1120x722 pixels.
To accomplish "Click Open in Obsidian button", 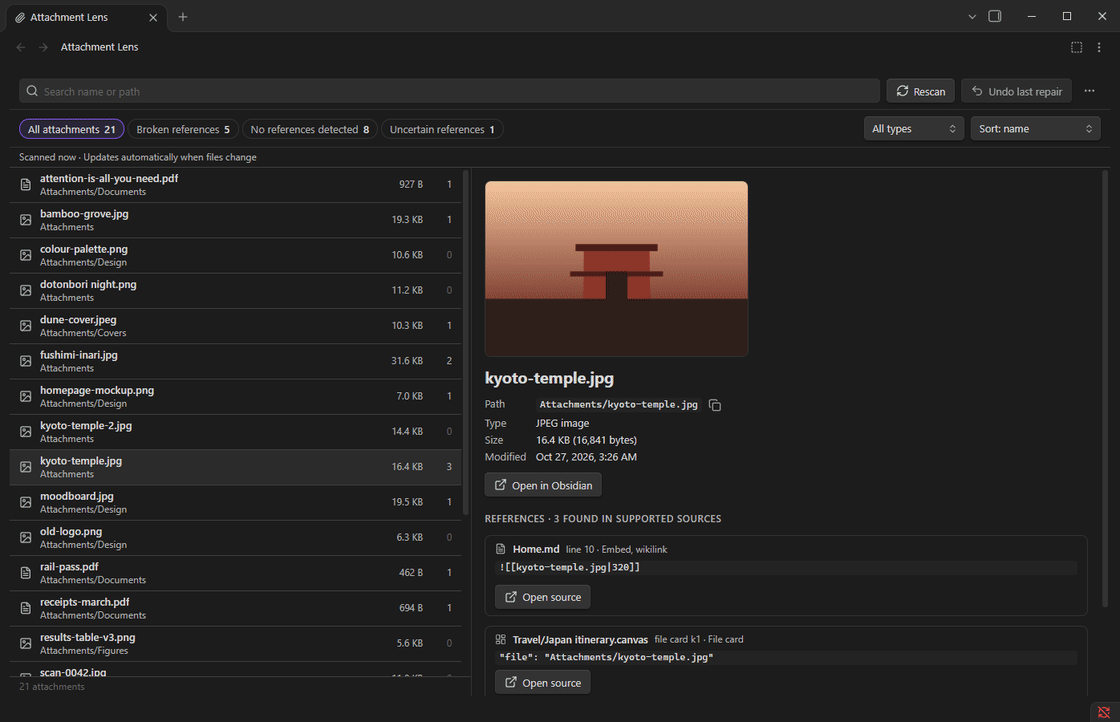I will tap(543, 485).
